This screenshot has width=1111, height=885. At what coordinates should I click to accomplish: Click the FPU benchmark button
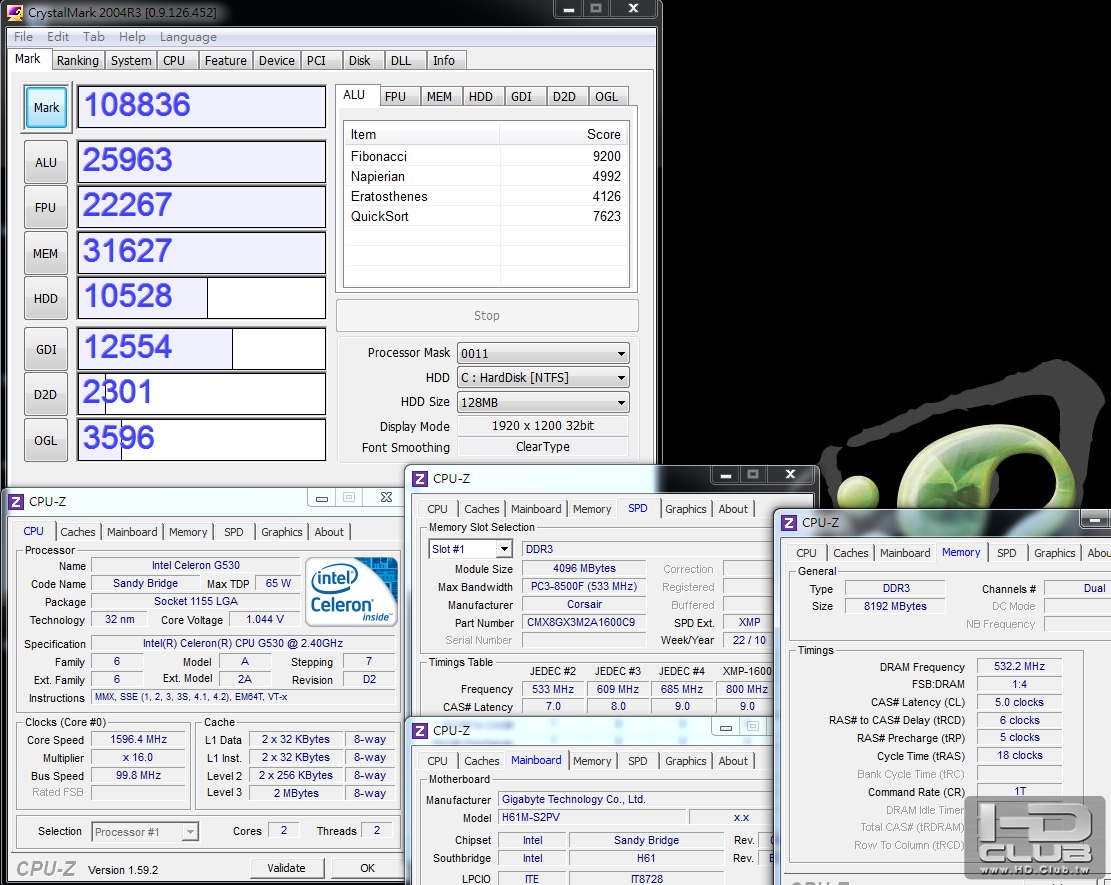[46, 208]
